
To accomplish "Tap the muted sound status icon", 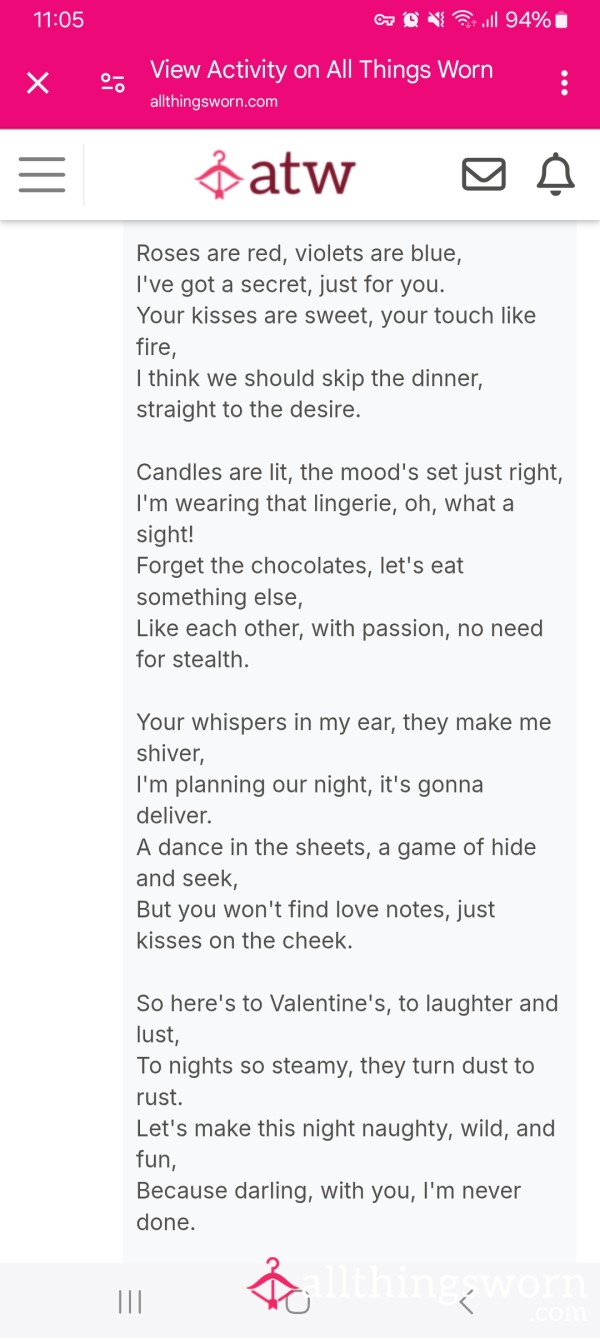I will (x=437, y=20).
